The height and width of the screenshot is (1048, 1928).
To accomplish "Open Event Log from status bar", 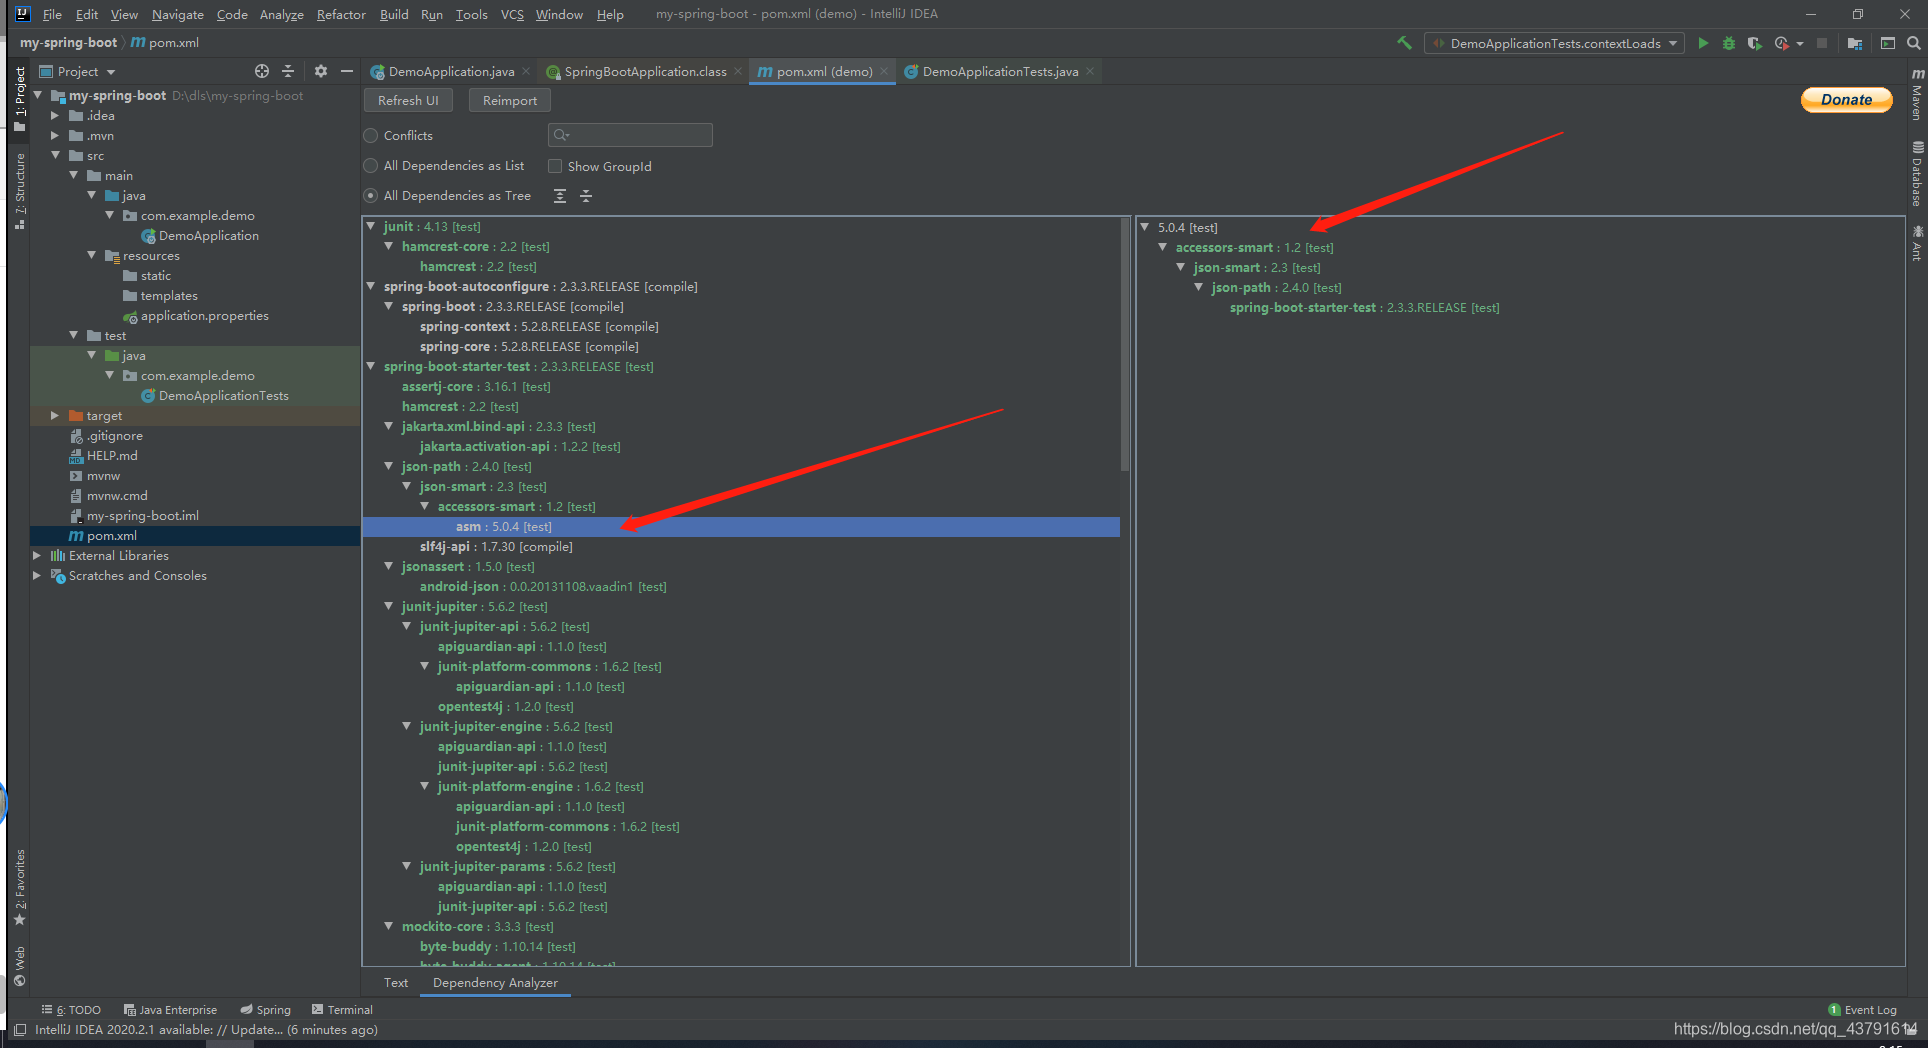I will tap(1862, 1010).
